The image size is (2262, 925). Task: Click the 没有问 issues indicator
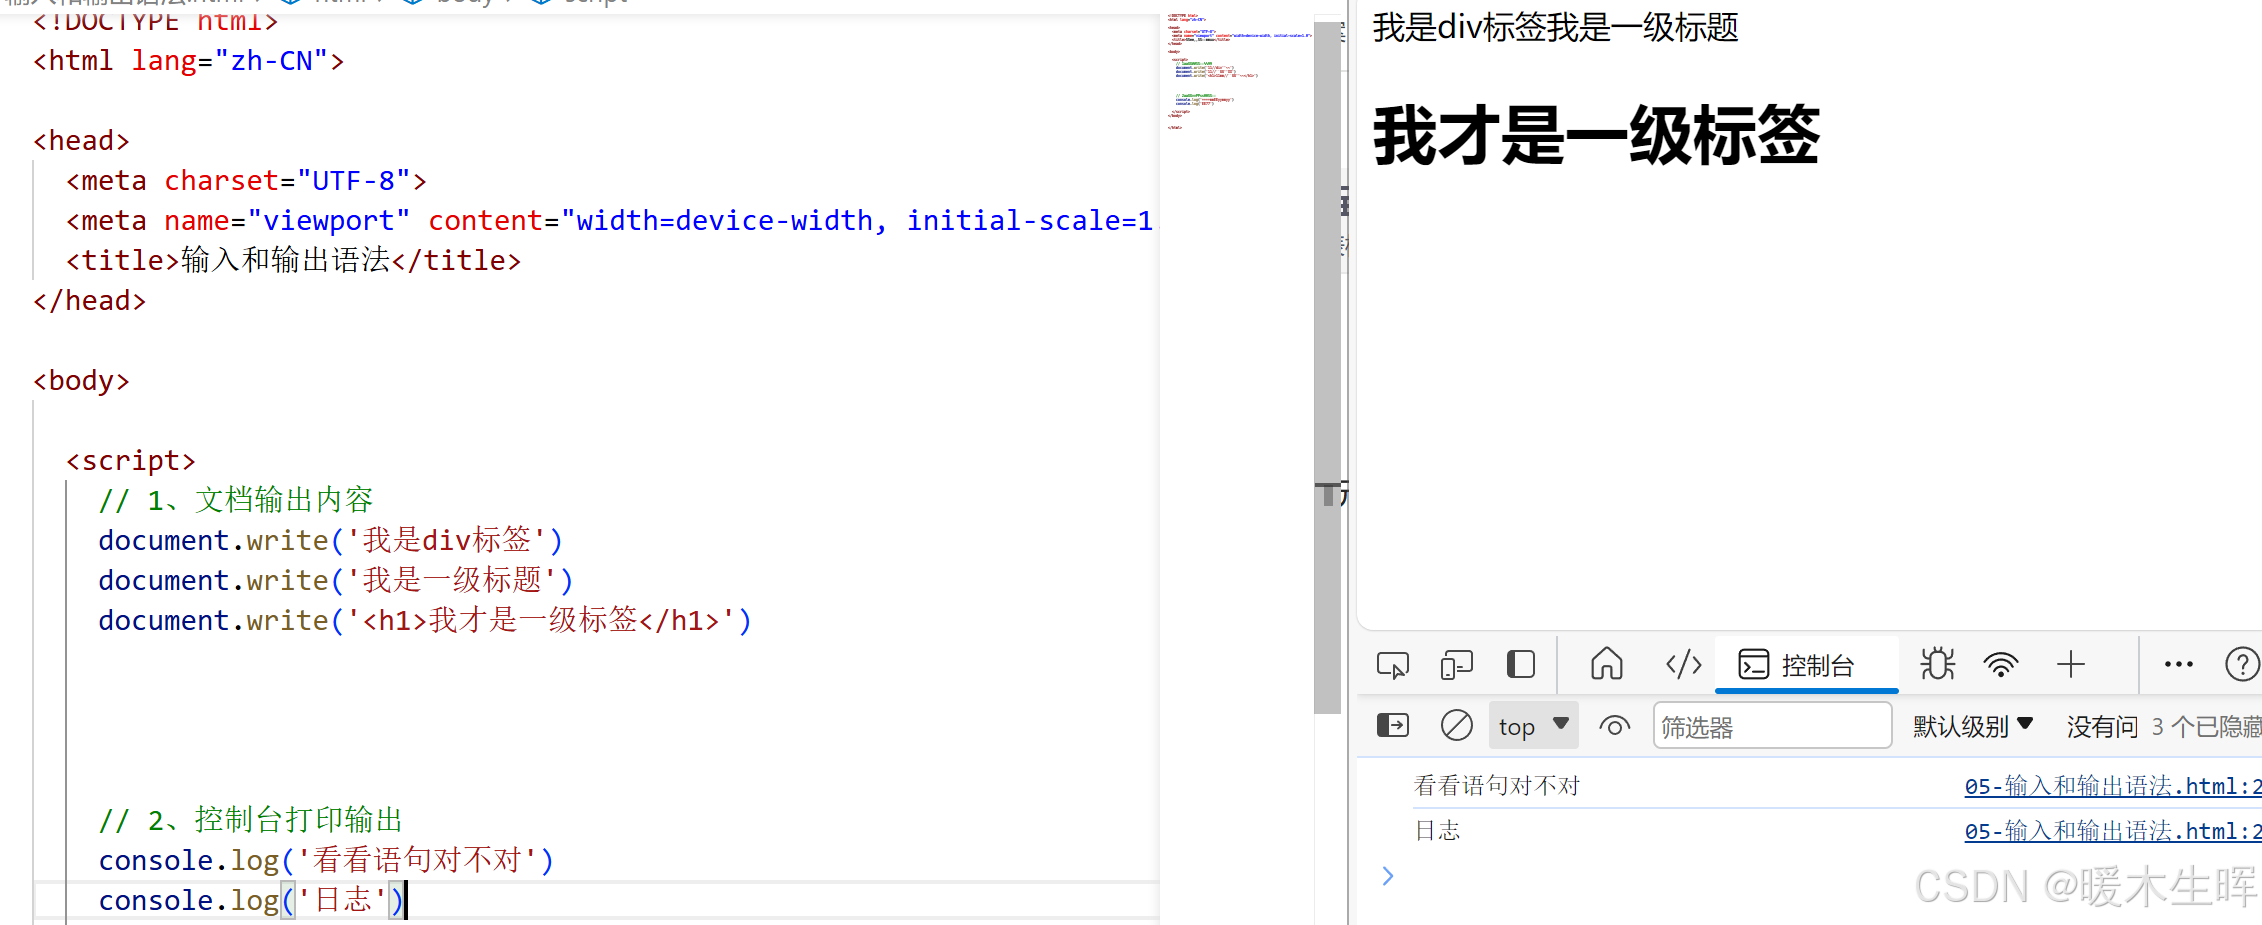pos(2102,727)
